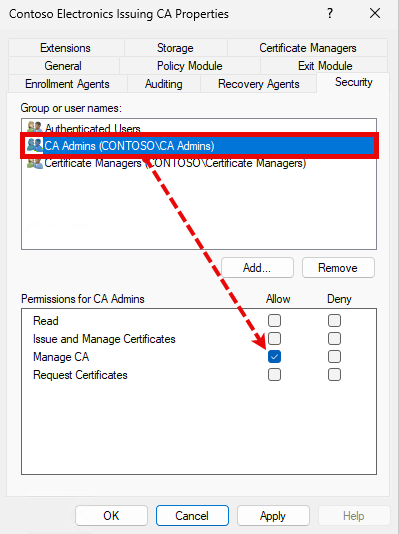
Task: Click the Security tab
Action: [x=353, y=82]
